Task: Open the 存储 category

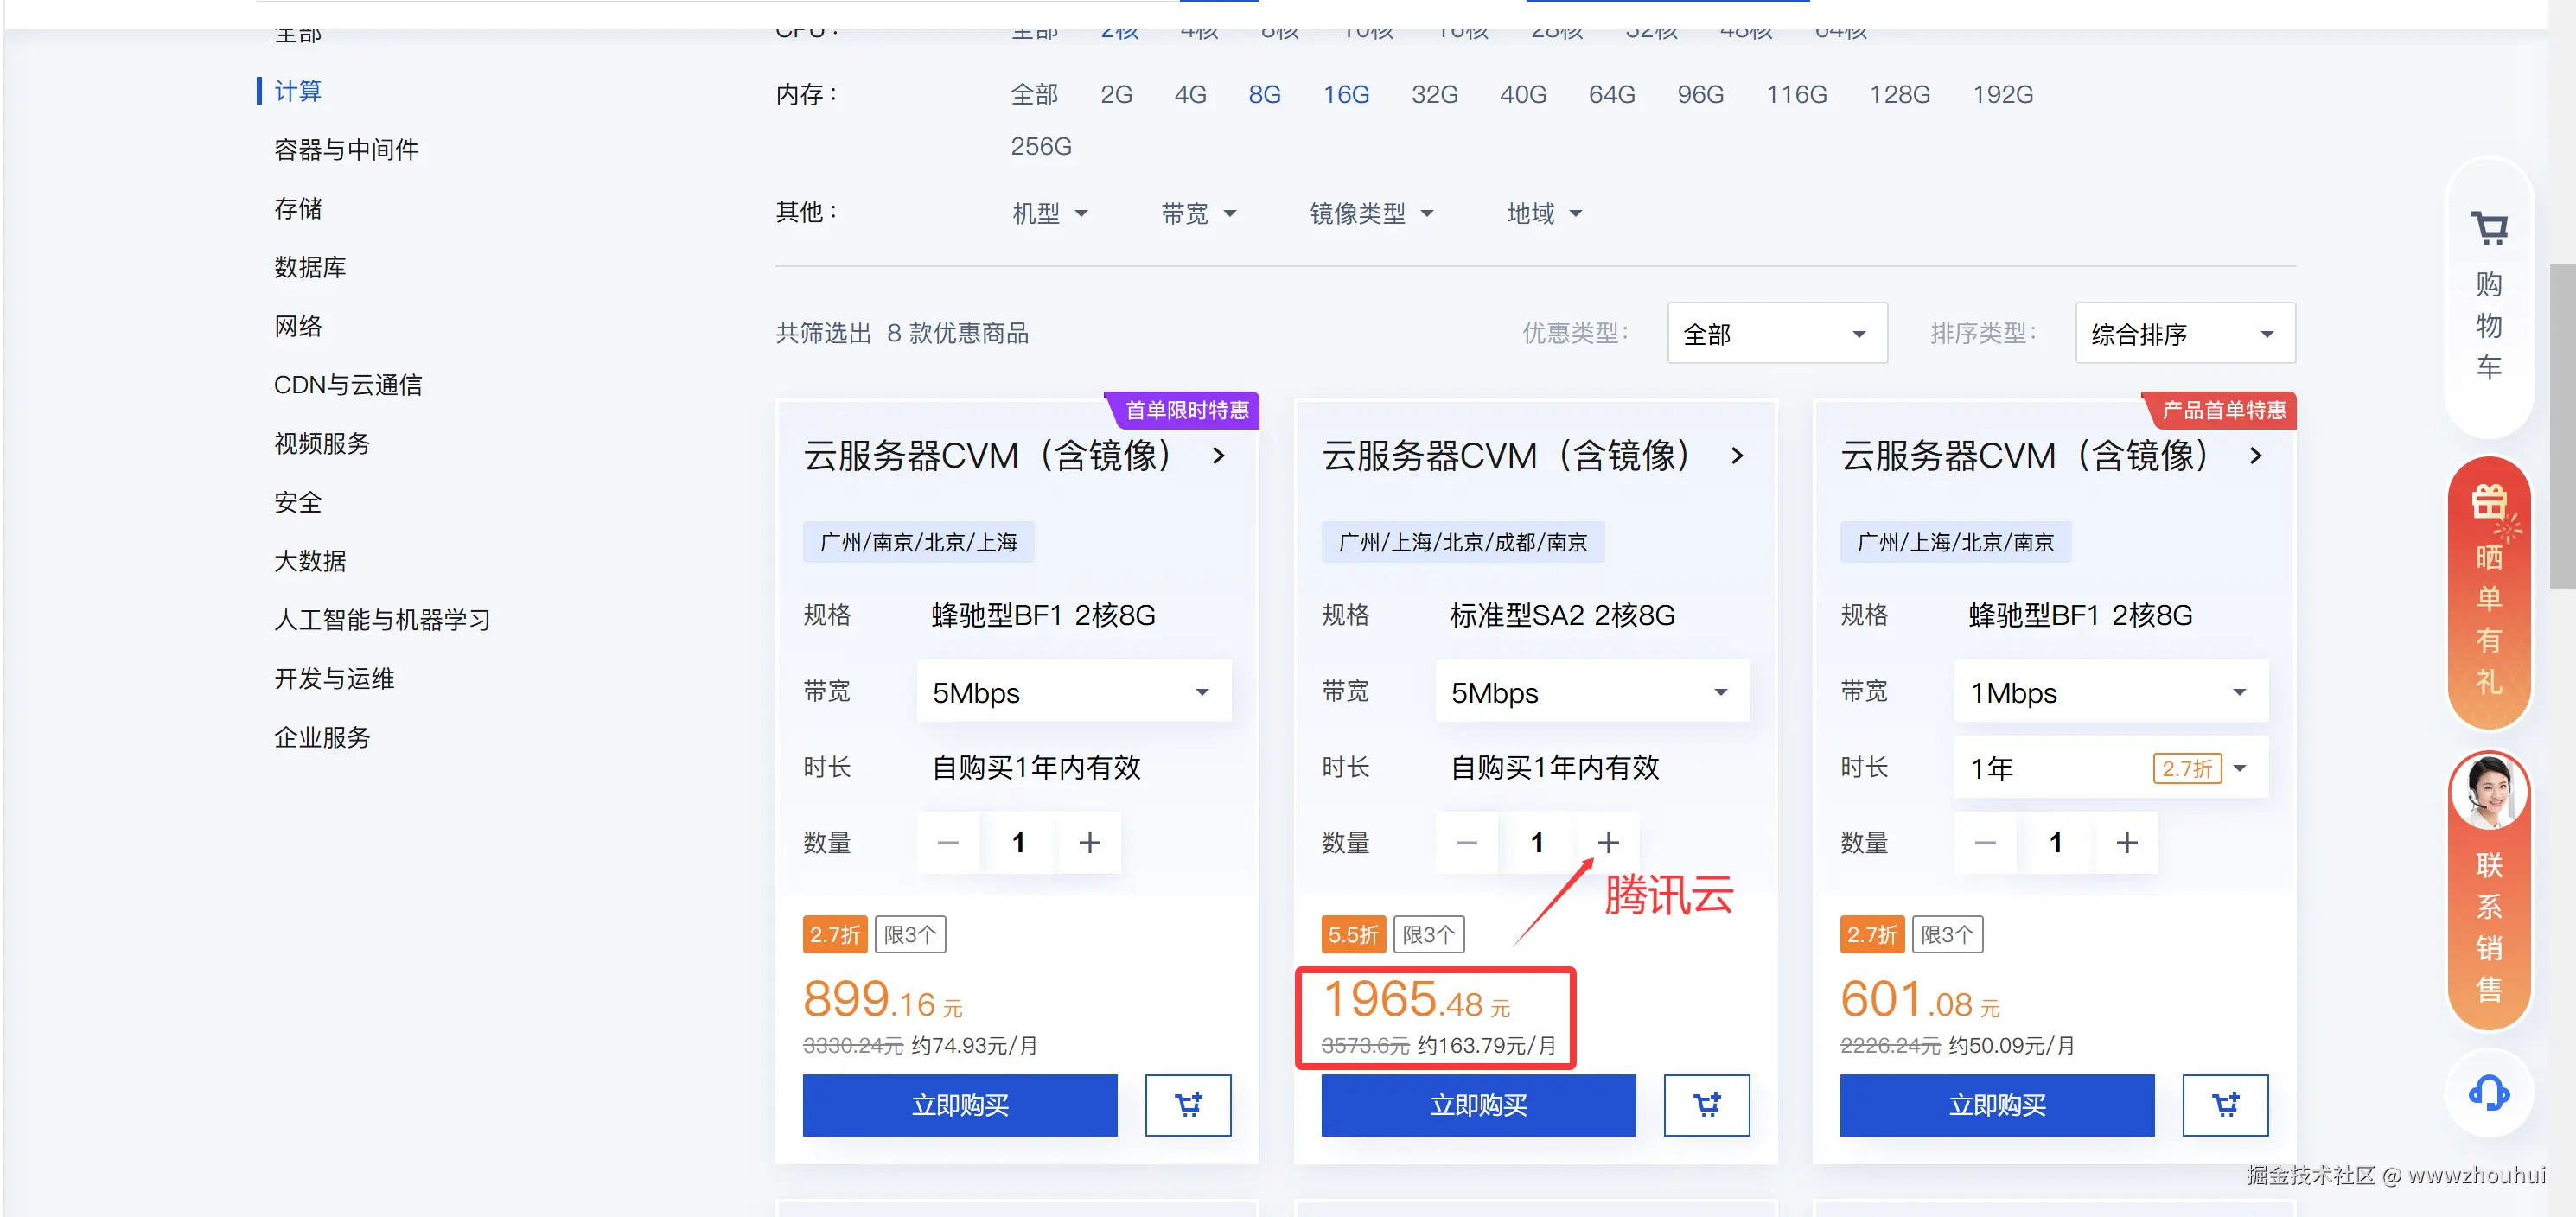Action: tap(298, 208)
